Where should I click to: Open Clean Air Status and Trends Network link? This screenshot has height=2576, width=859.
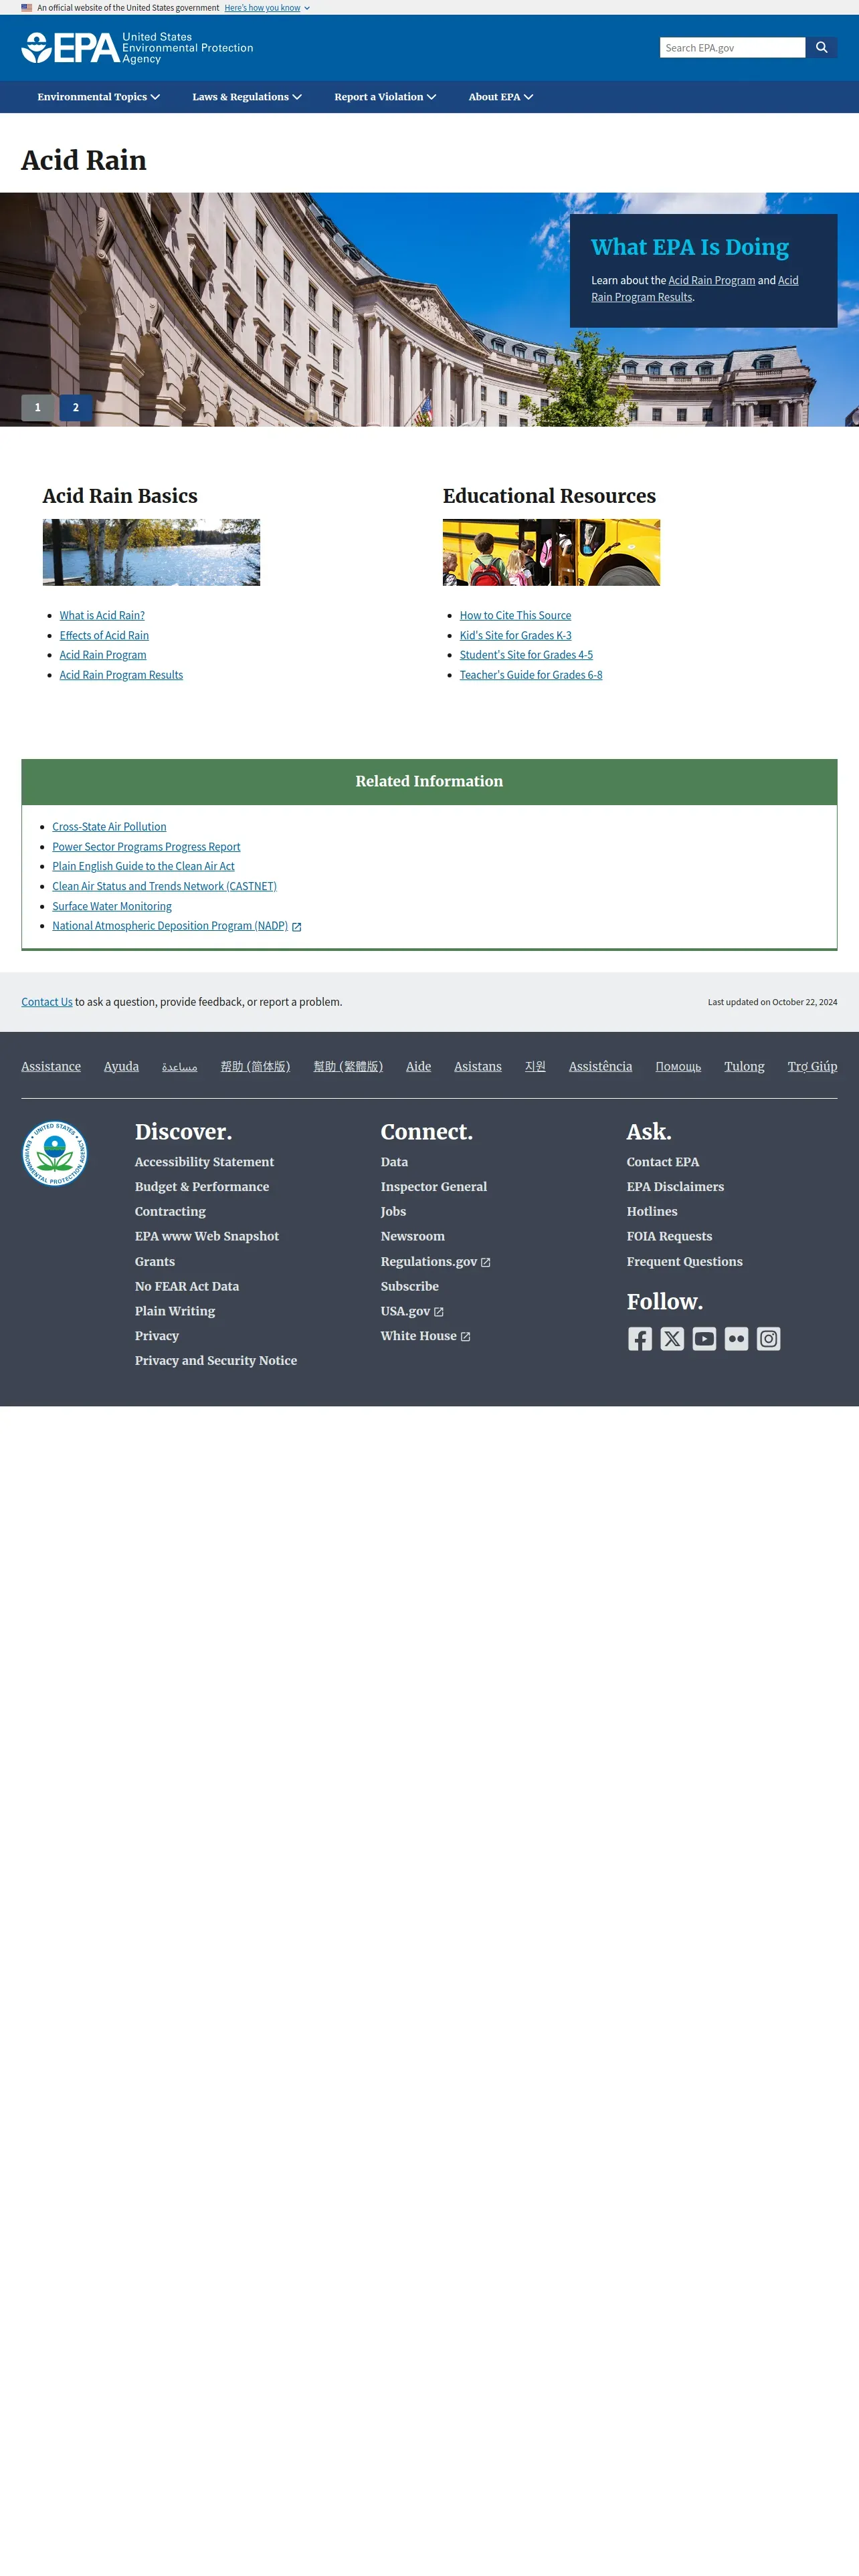click(x=164, y=886)
